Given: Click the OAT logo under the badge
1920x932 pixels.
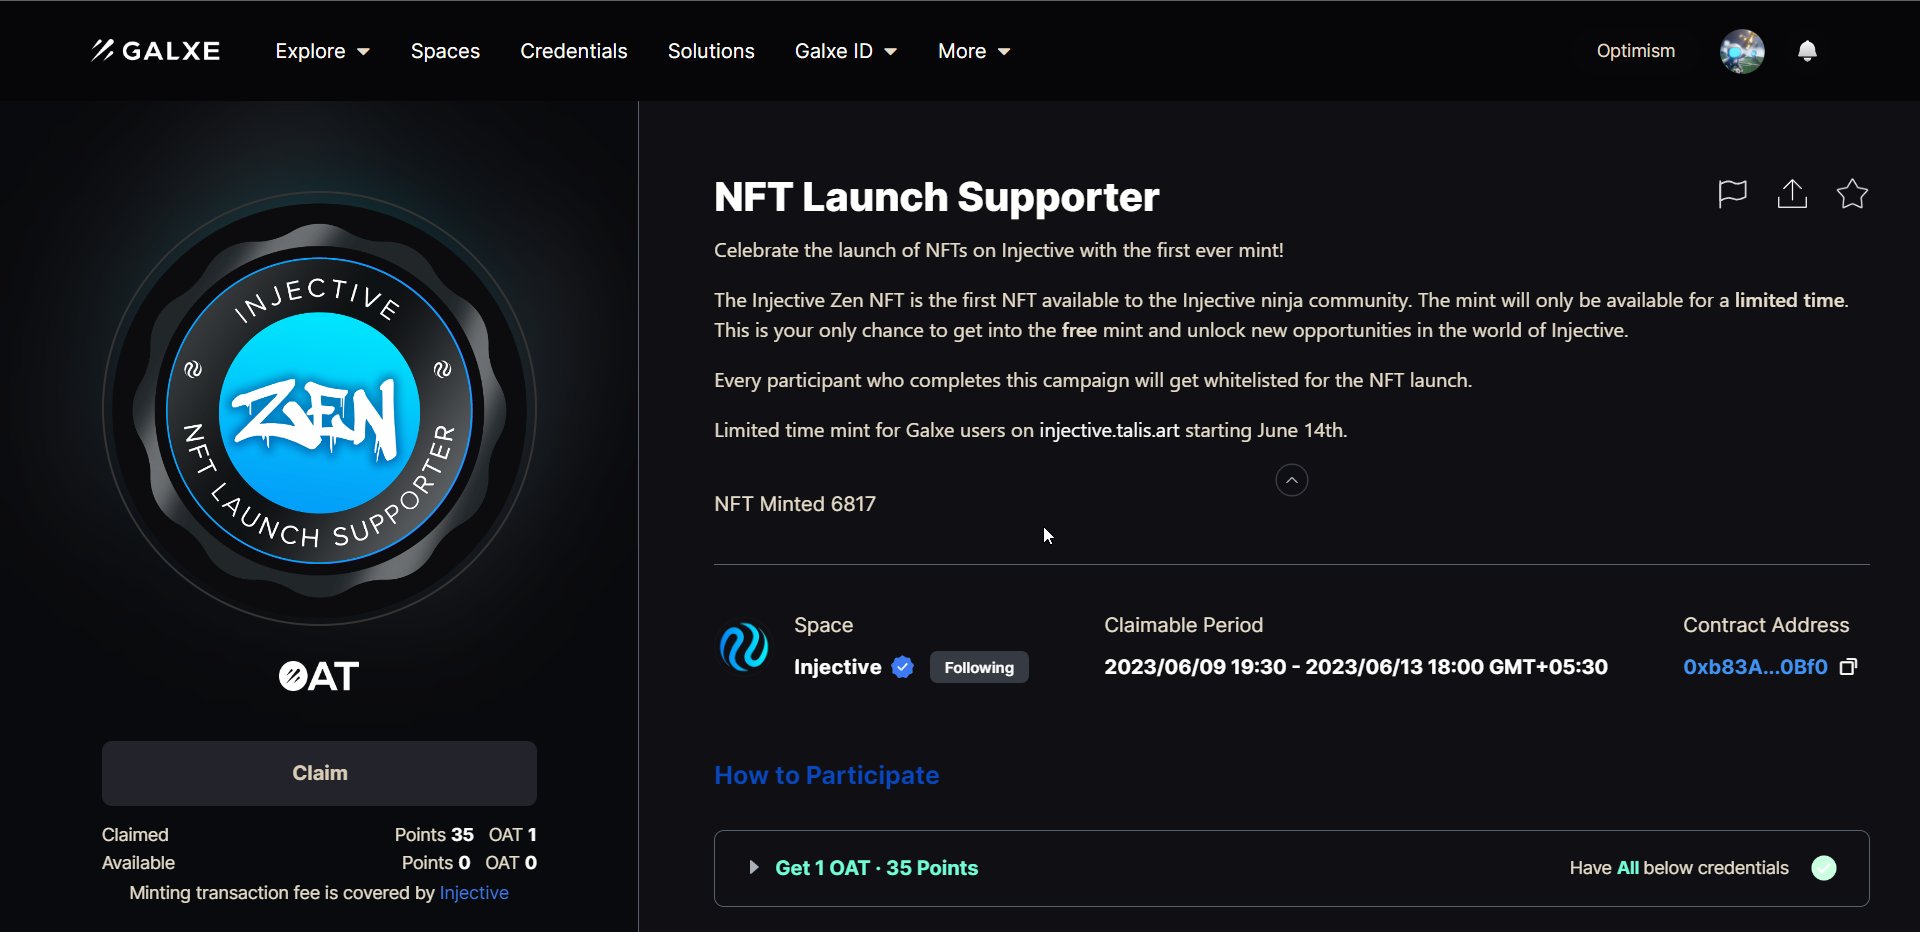Looking at the screenshot, I should click(319, 676).
